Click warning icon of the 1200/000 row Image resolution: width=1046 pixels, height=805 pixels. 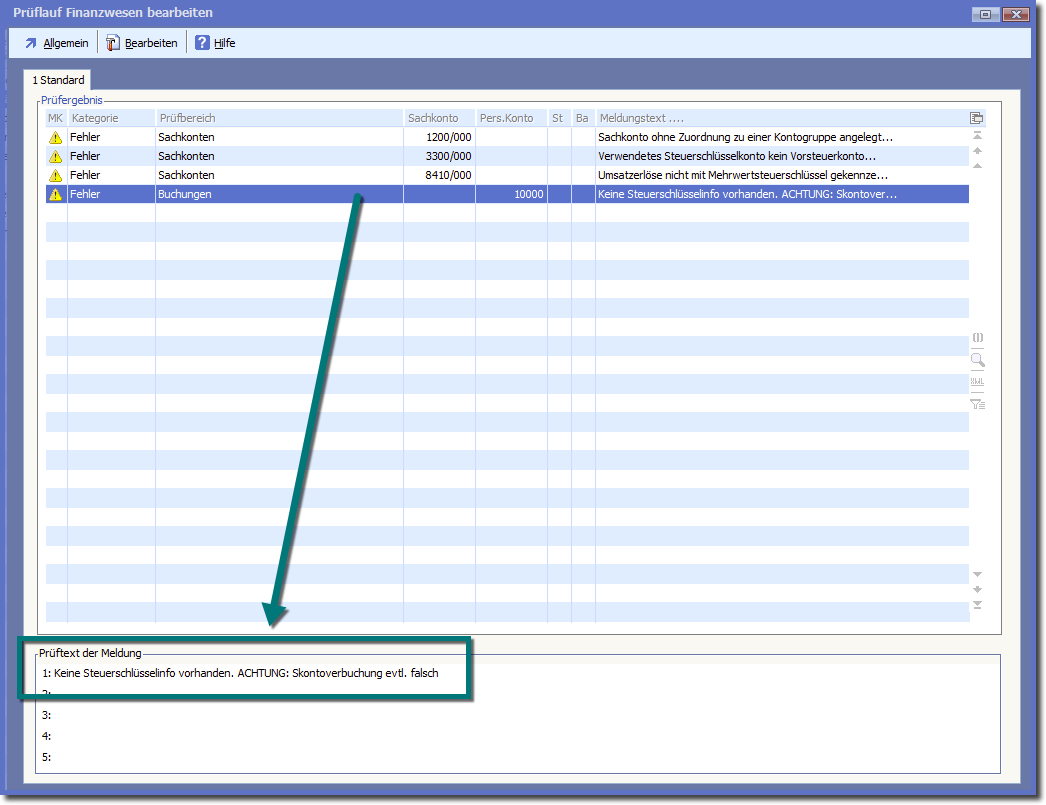click(56, 137)
